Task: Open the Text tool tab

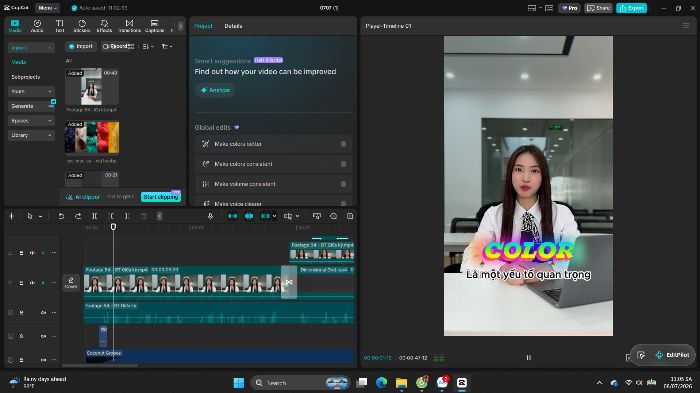Action: pyautogui.click(x=59, y=26)
